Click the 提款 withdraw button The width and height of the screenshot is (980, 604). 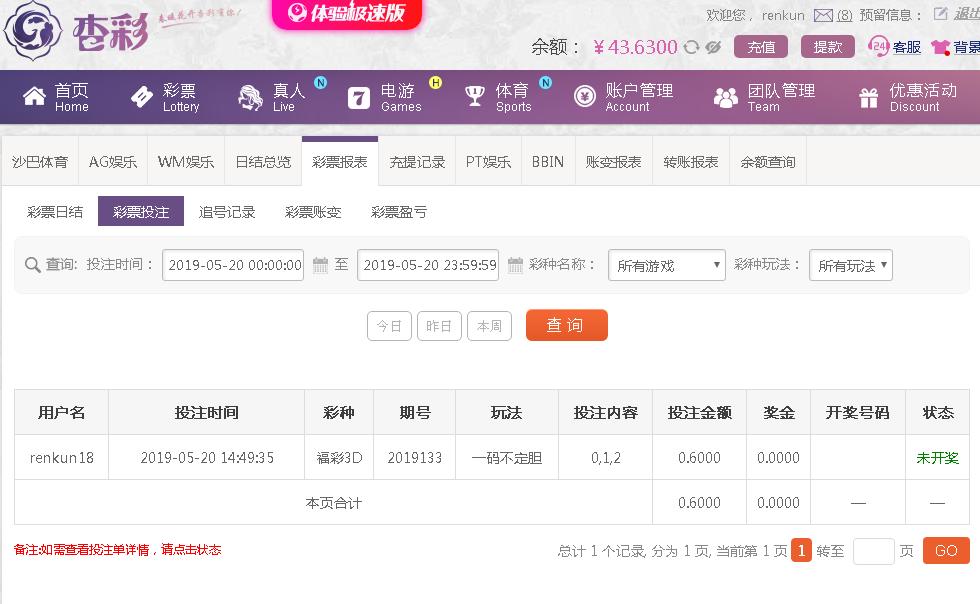pyautogui.click(x=828, y=47)
